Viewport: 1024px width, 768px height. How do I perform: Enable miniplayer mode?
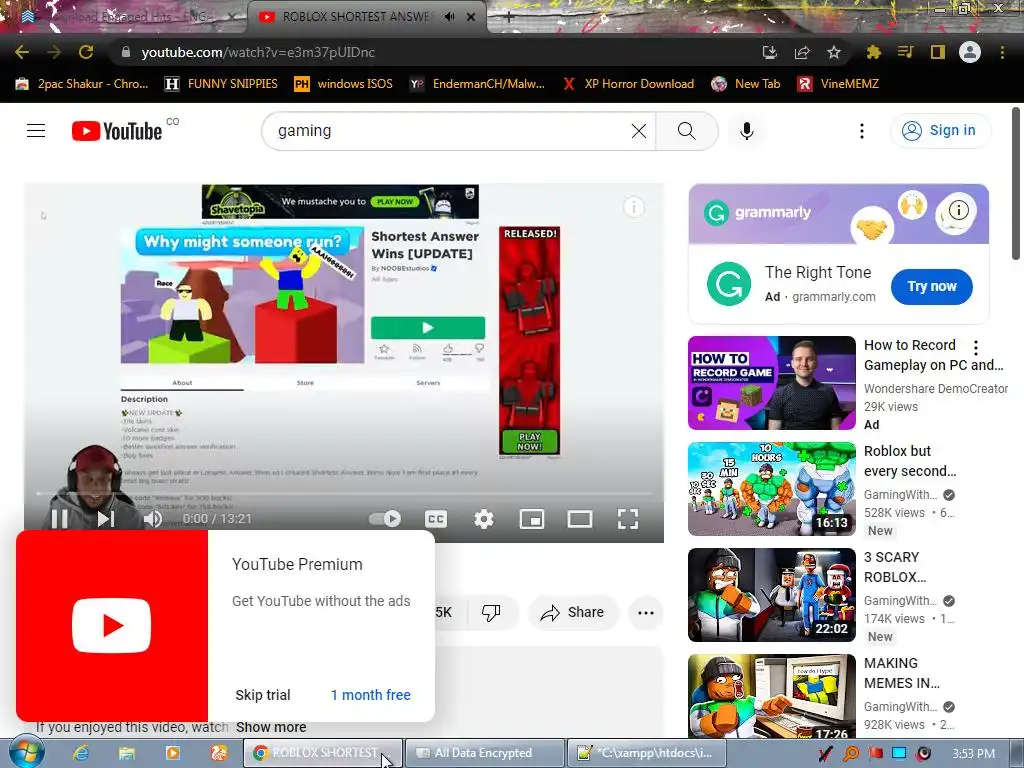[532, 519]
